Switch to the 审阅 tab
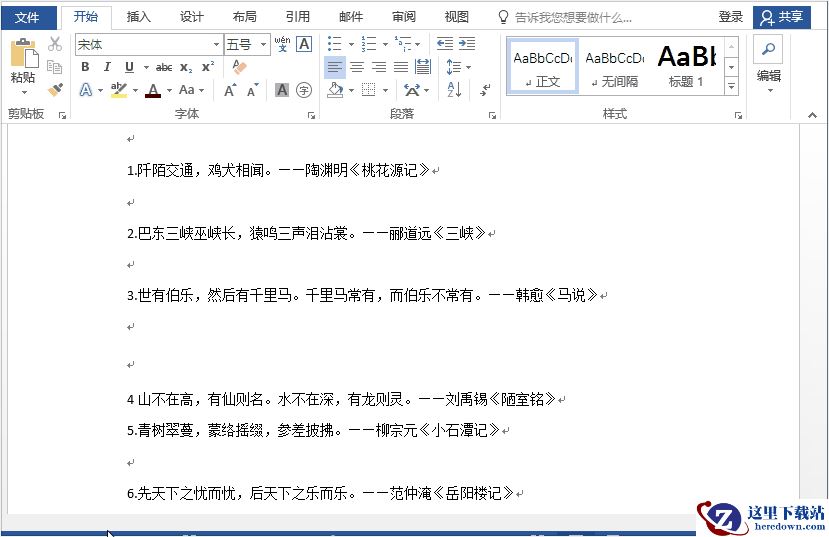The width and height of the screenshot is (829, 537). coord(404,17)
